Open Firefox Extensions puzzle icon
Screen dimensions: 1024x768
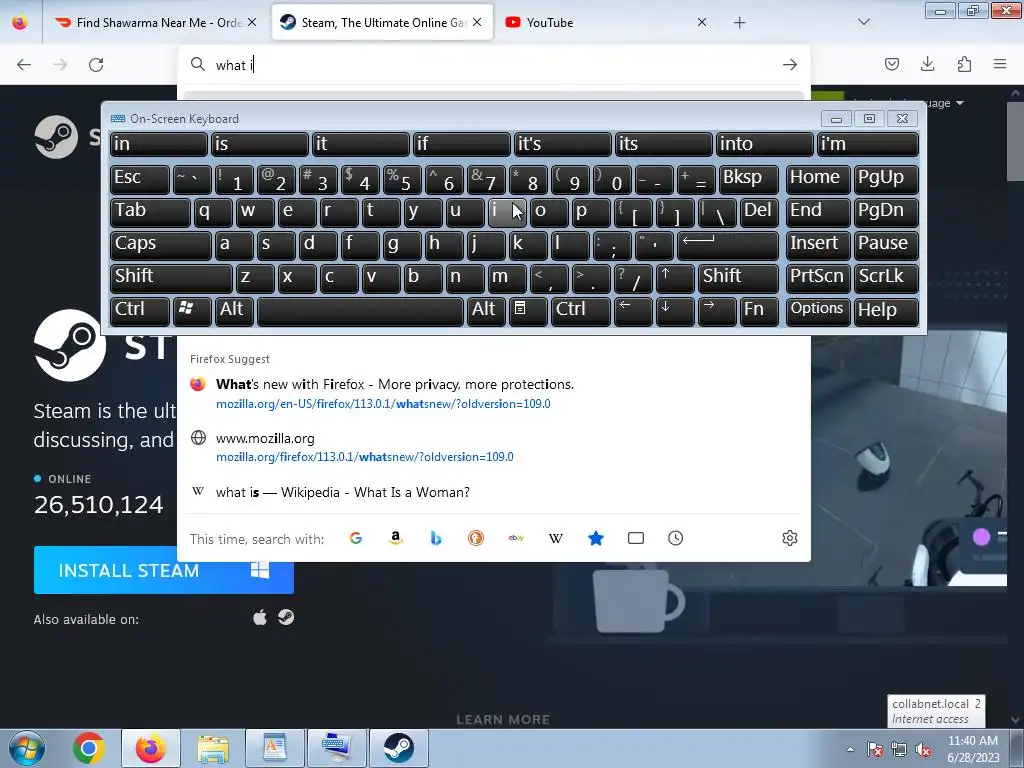point(964,64)
